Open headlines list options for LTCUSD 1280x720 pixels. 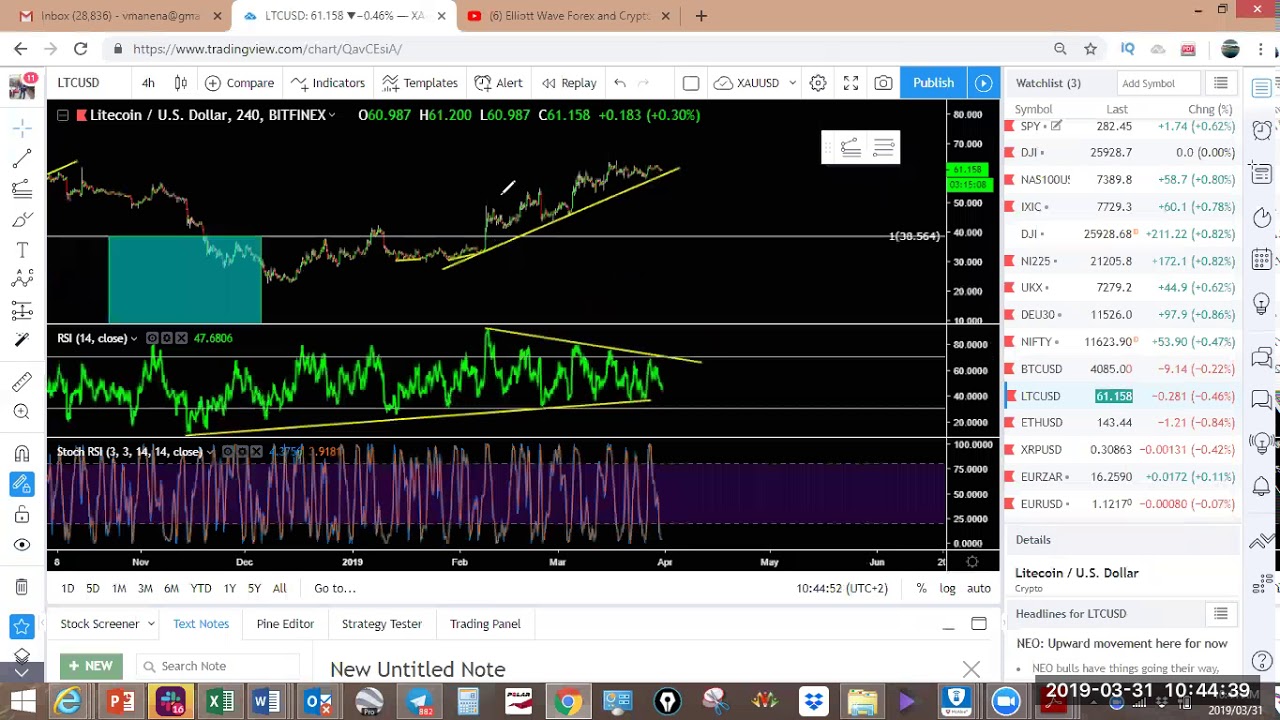[1221, 614]
